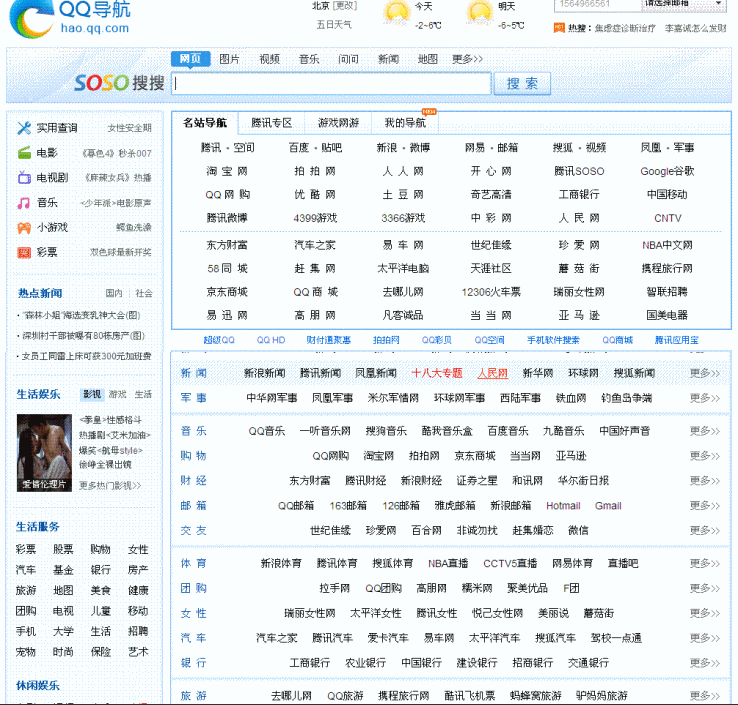Open 世纪佳缘 in the 交友 row
Image resolution: width=738 pixels, height=705 pixels.
(330, 530)
